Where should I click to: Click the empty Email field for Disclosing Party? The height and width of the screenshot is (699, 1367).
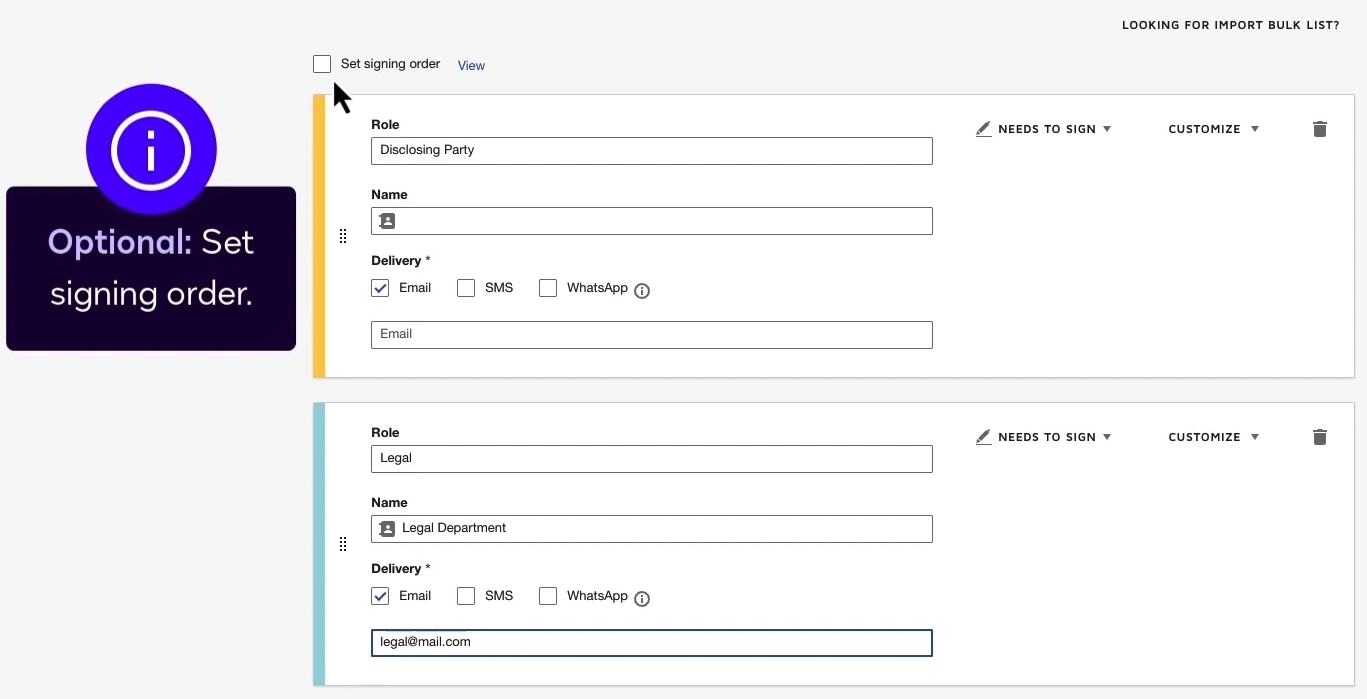tap(651, 335)
